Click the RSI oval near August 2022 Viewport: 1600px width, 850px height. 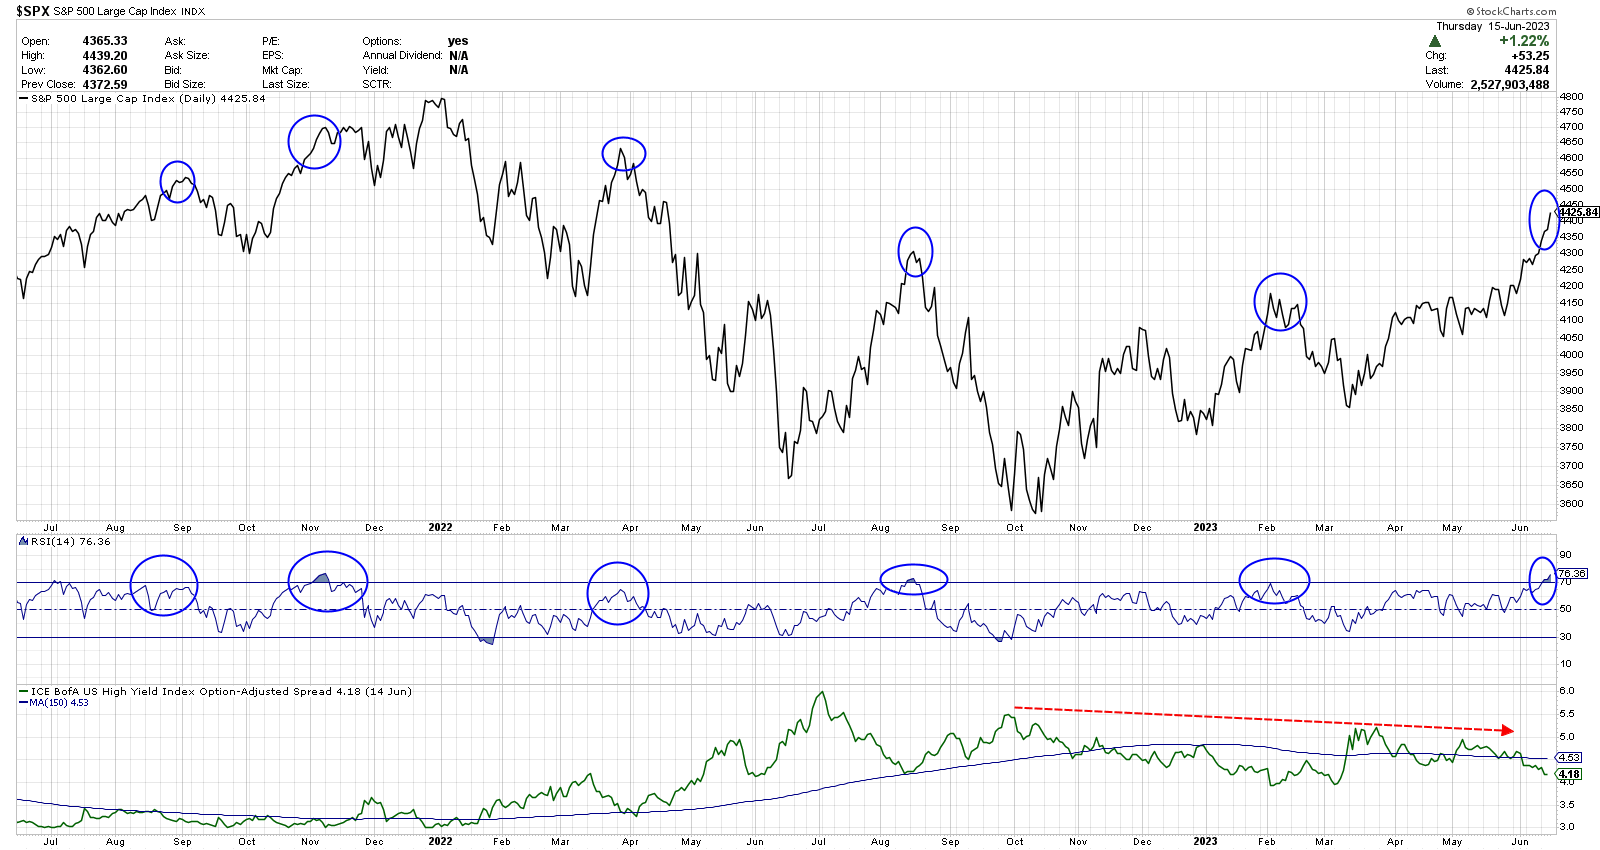click(x=913, y=579)
